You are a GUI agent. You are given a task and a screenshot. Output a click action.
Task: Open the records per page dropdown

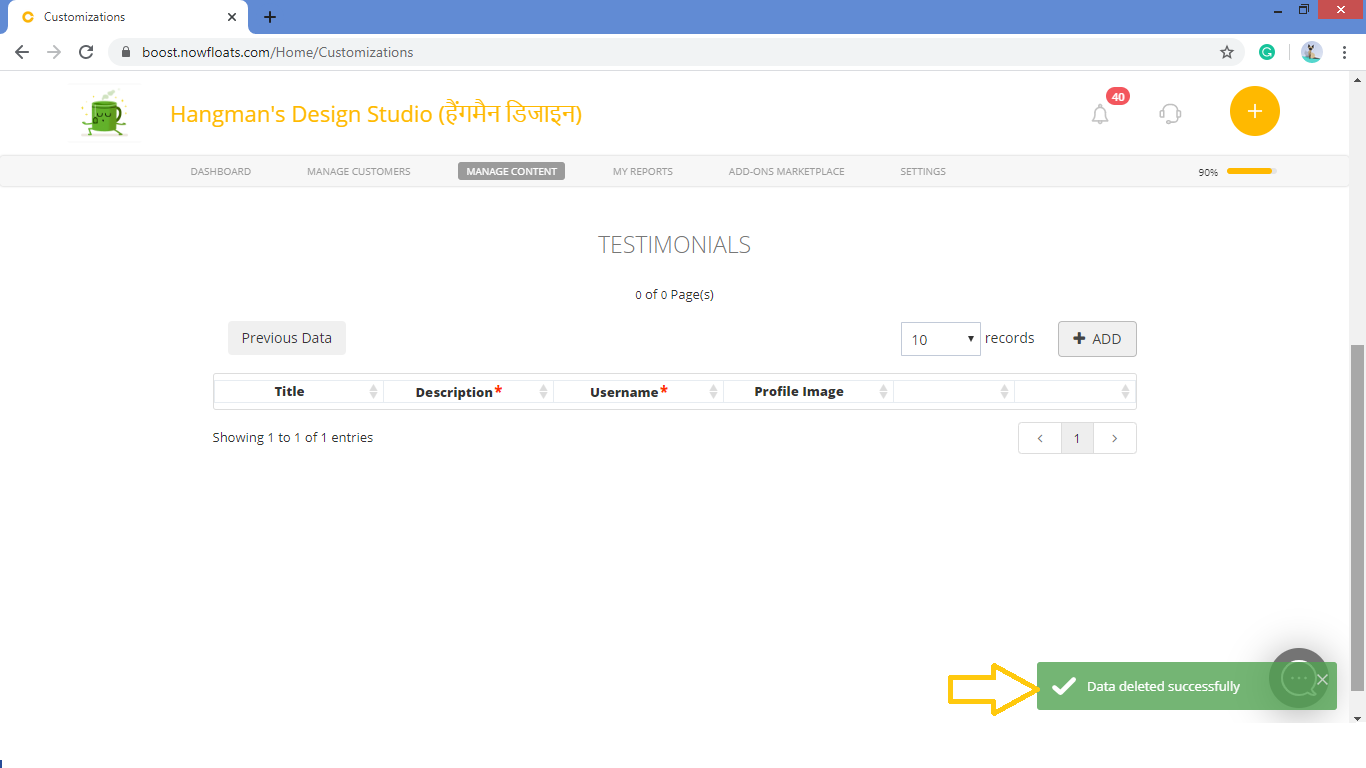coord(941,339)
